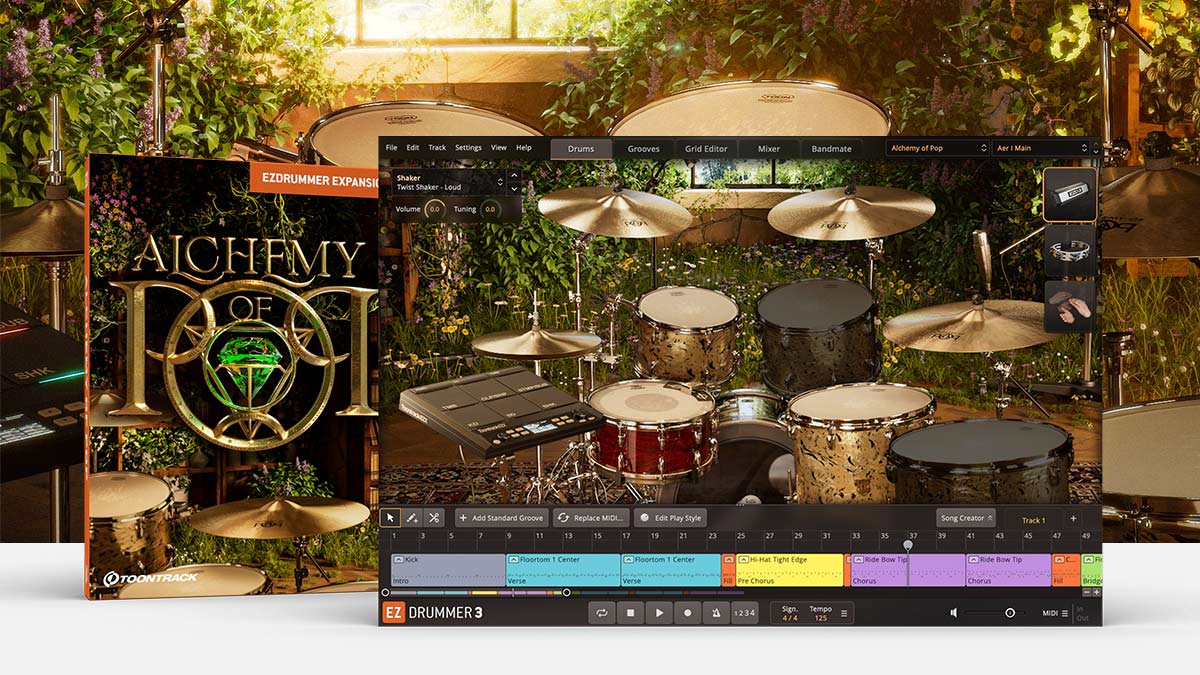The image size is (1200, 675).
Task: Step to next shaker instrument with down arrow
Action: [515, 188]
